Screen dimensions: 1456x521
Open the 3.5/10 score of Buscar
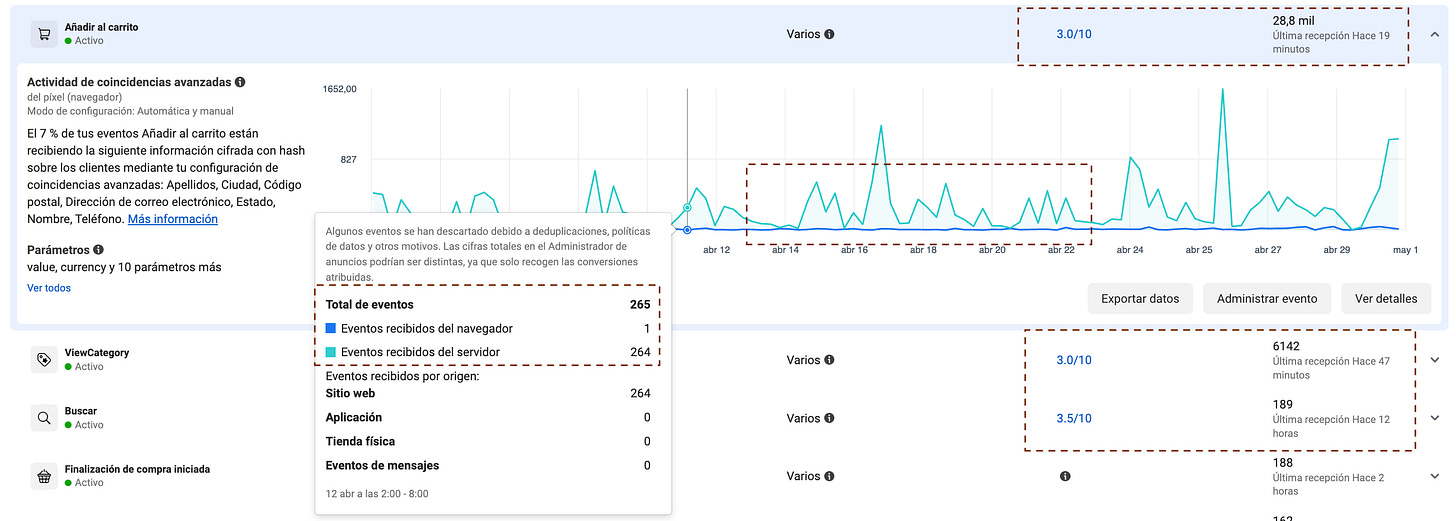point(1074,418)
